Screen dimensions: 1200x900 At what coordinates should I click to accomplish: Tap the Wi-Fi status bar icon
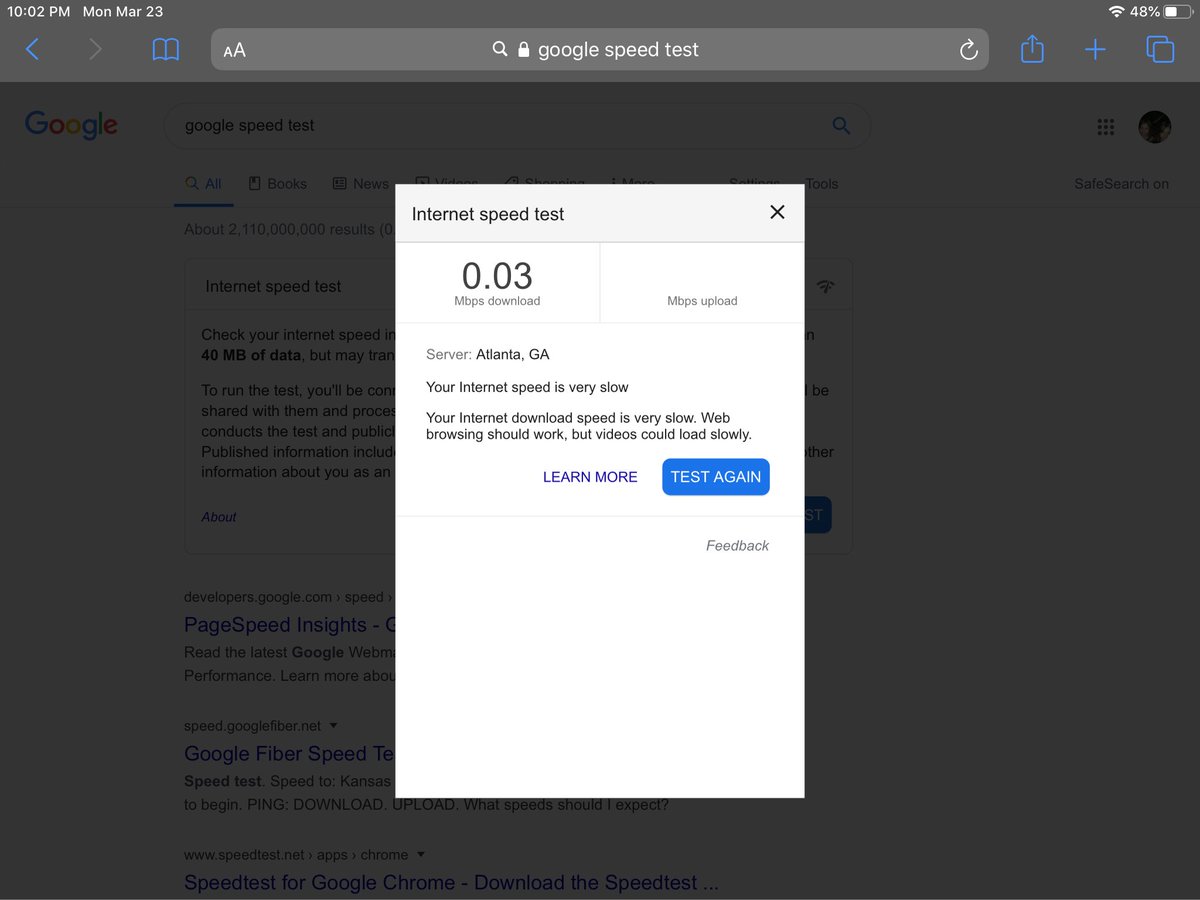click(1117, 12)
